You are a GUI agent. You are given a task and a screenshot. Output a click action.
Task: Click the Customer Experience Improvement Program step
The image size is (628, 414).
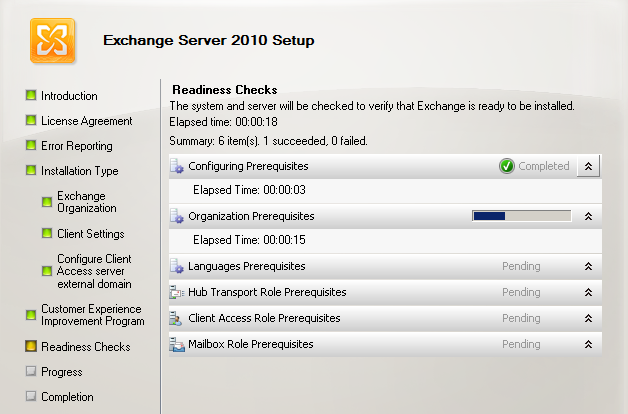pyautogui.click(x=93, y=315)
